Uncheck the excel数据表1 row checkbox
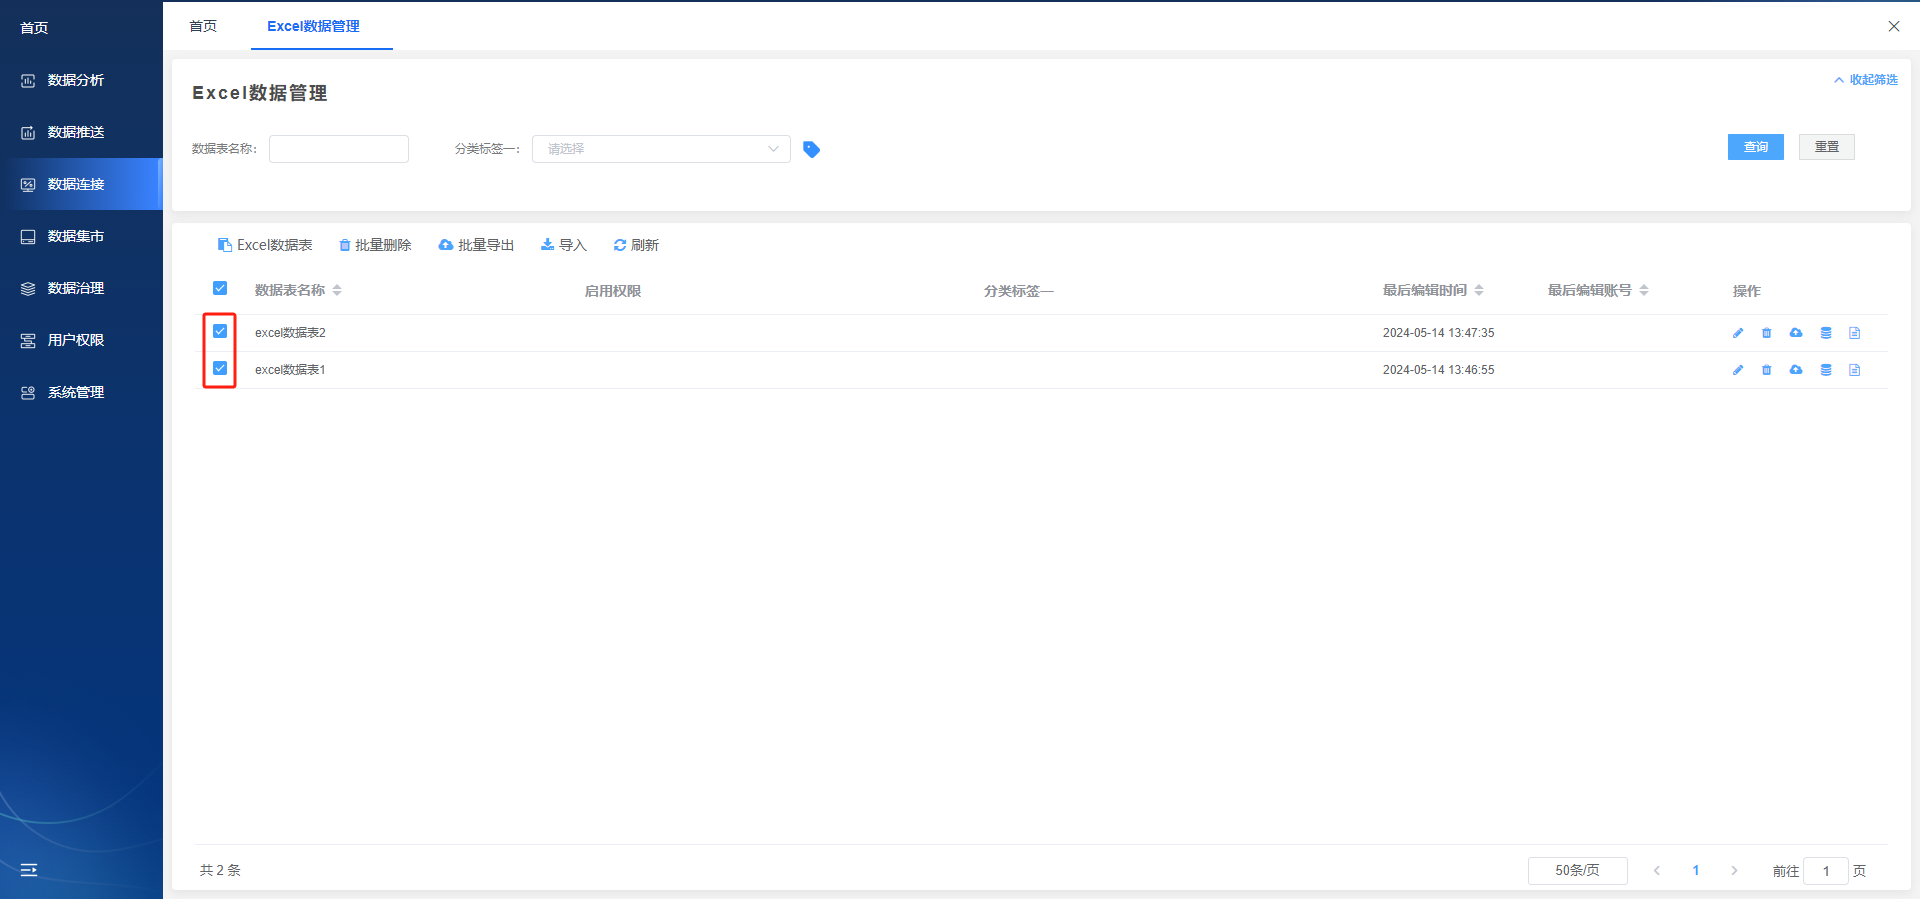This screenshot has width=1920, height=899. (x=220, y=368)
